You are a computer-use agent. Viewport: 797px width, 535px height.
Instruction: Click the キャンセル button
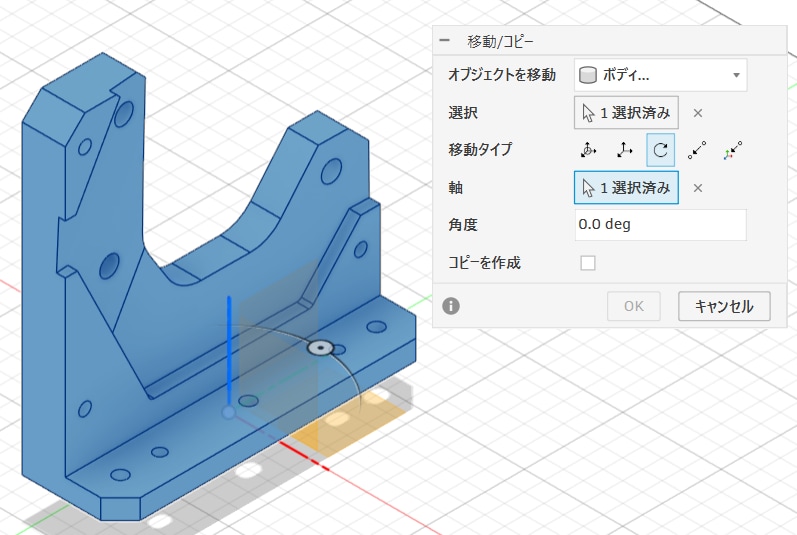724,306
